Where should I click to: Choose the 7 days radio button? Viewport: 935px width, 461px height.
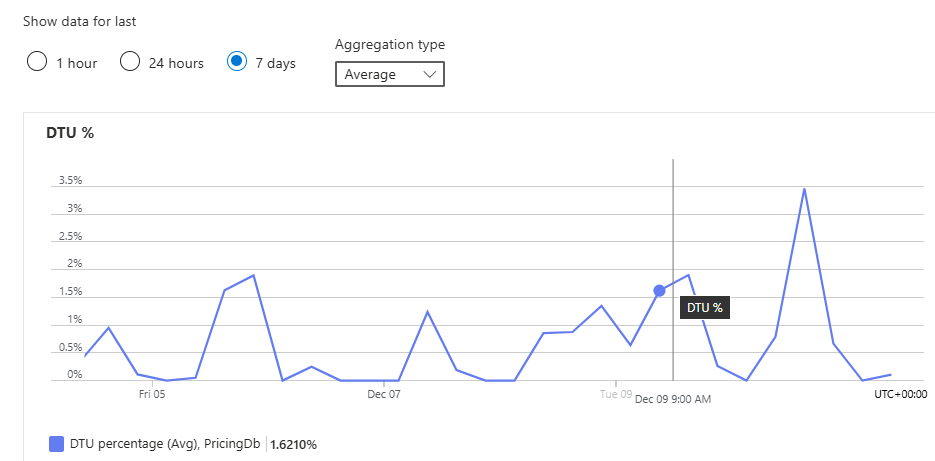coord(236,62)
